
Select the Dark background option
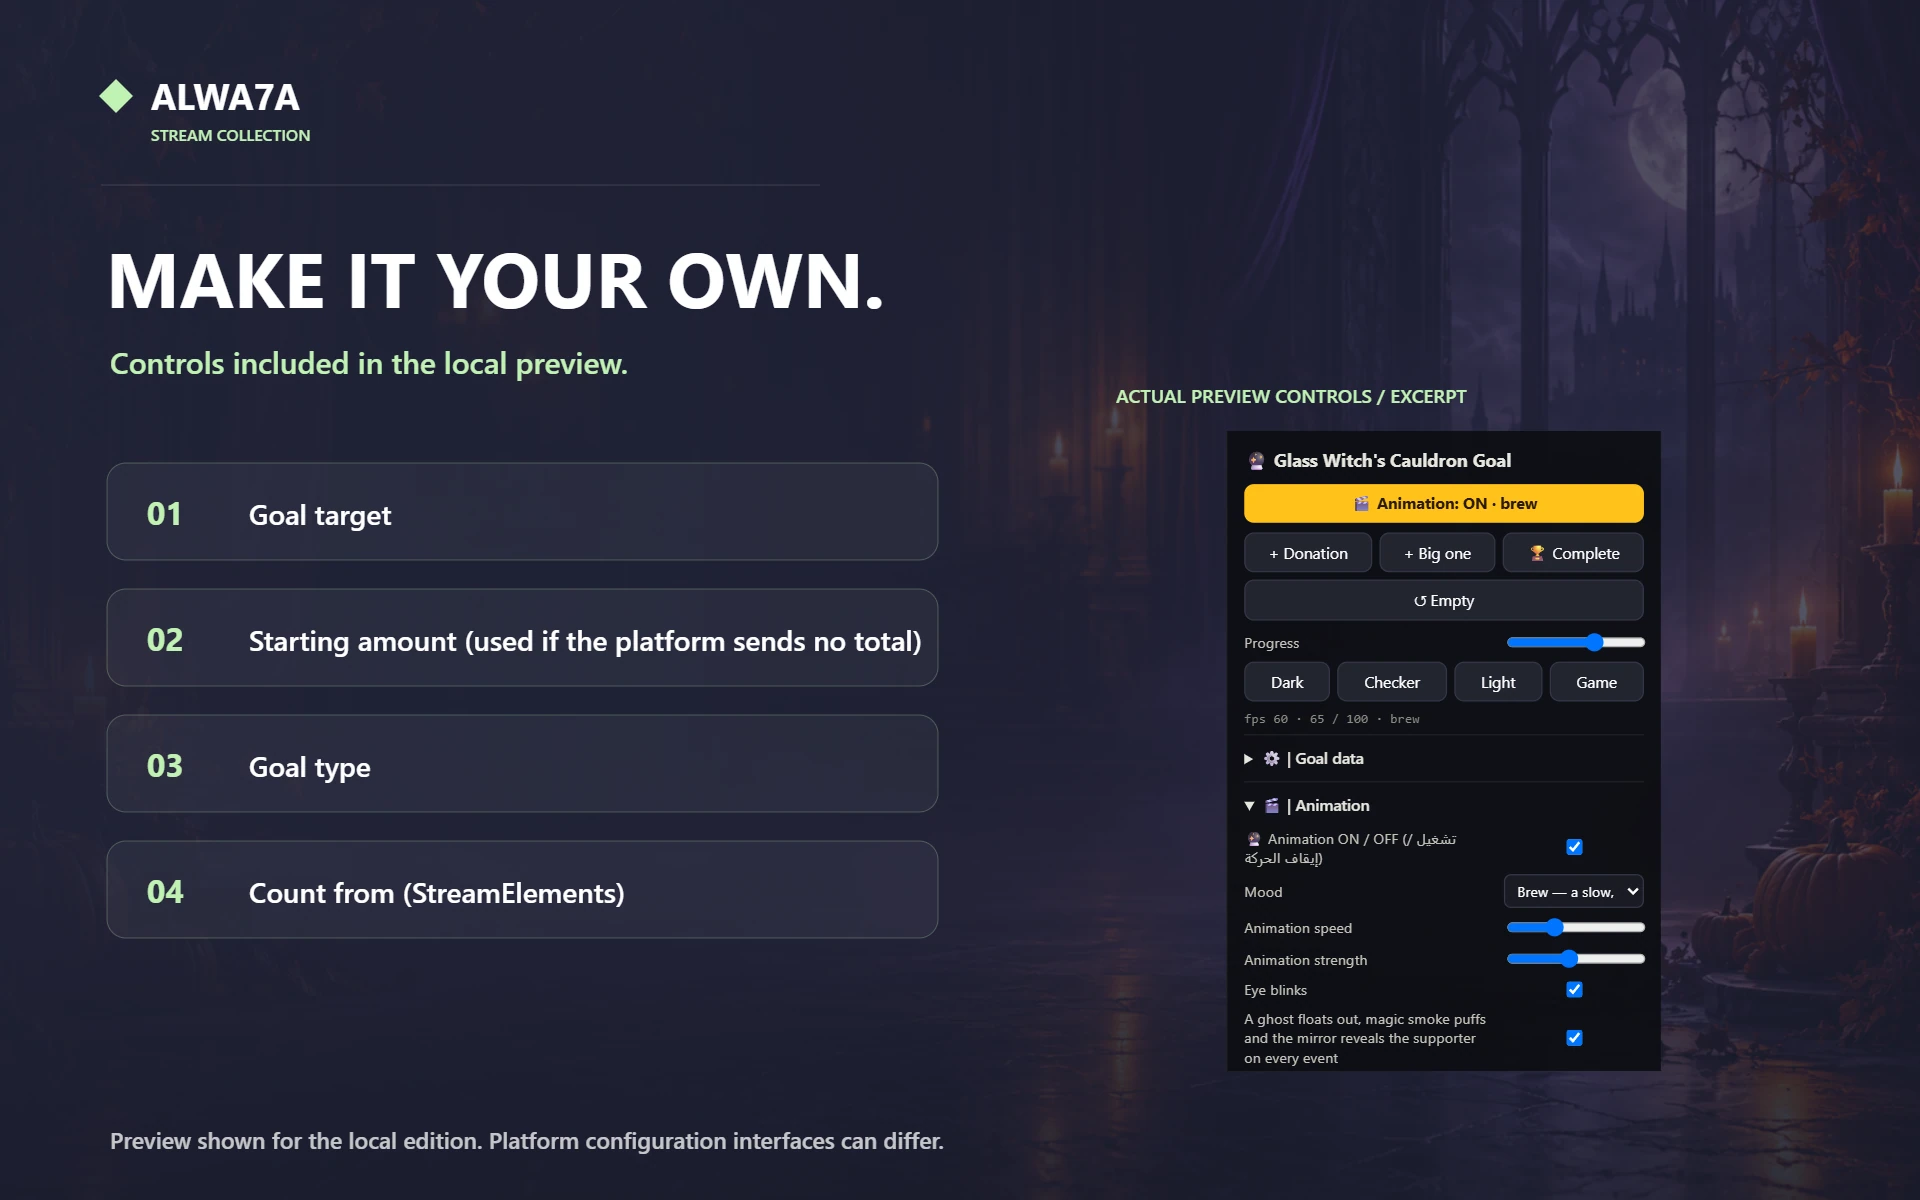(1287, 682)
